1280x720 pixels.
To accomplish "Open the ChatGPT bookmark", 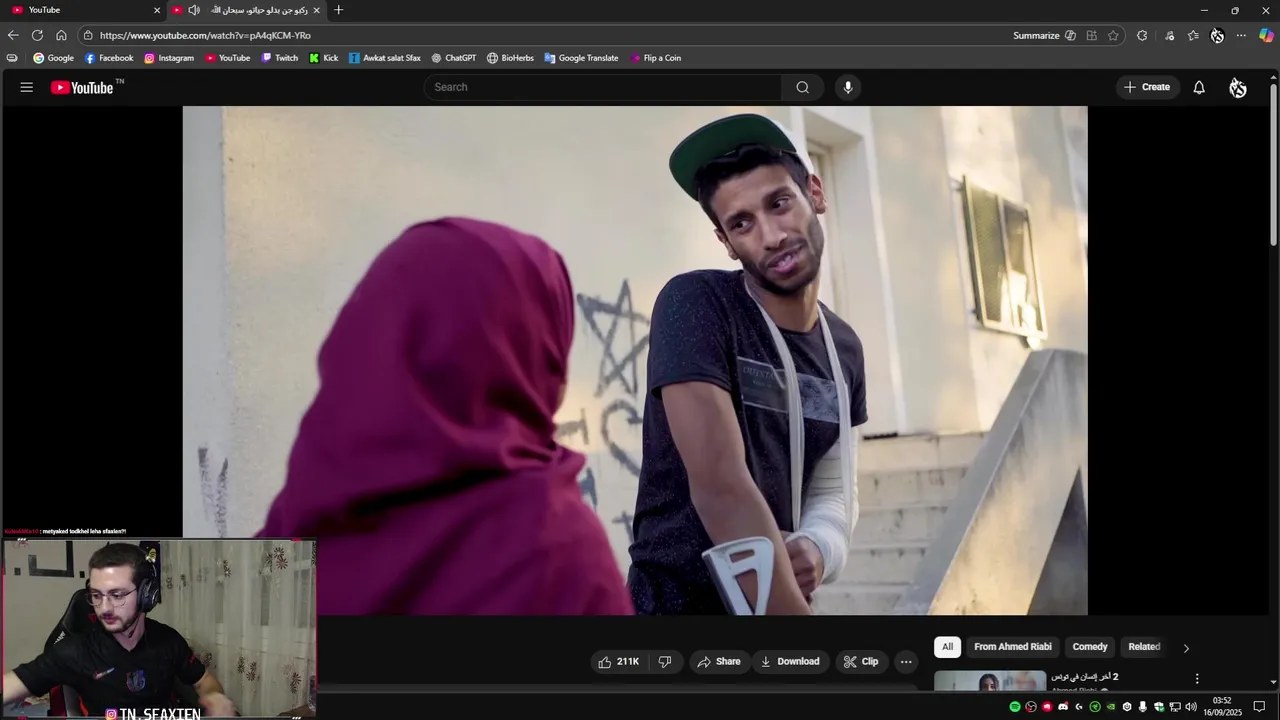I will point(454,58).
